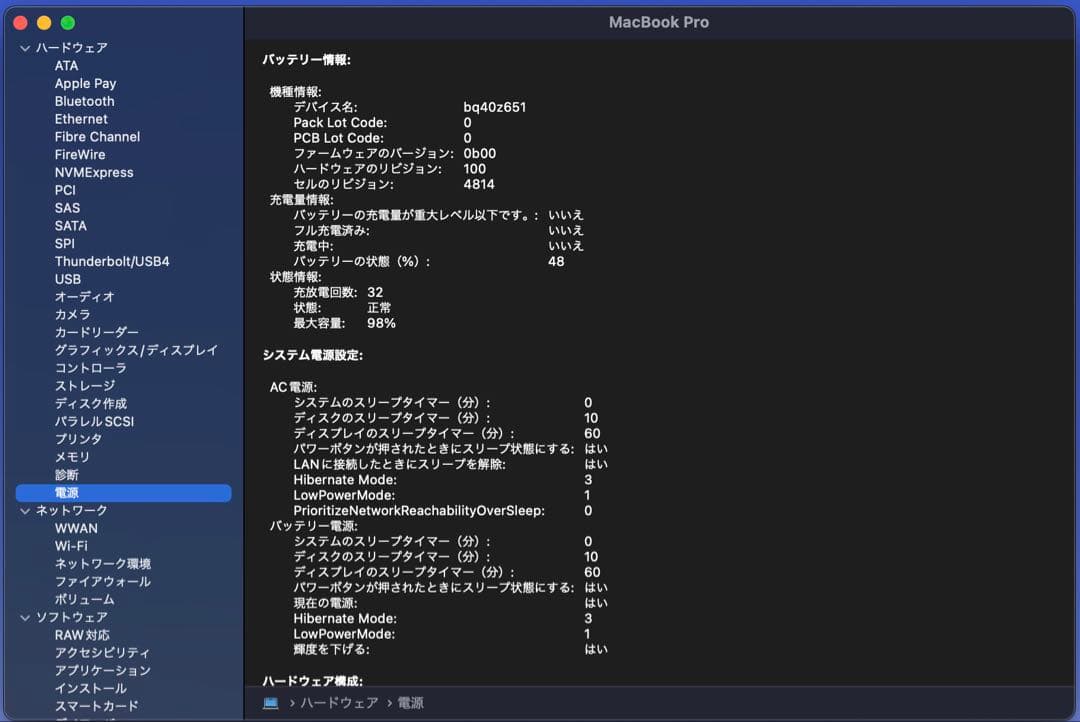The width and height of the screenshot is (1080, 722).
Task: Select Apple Pay in the sidebar
Action: pos(87,83)
